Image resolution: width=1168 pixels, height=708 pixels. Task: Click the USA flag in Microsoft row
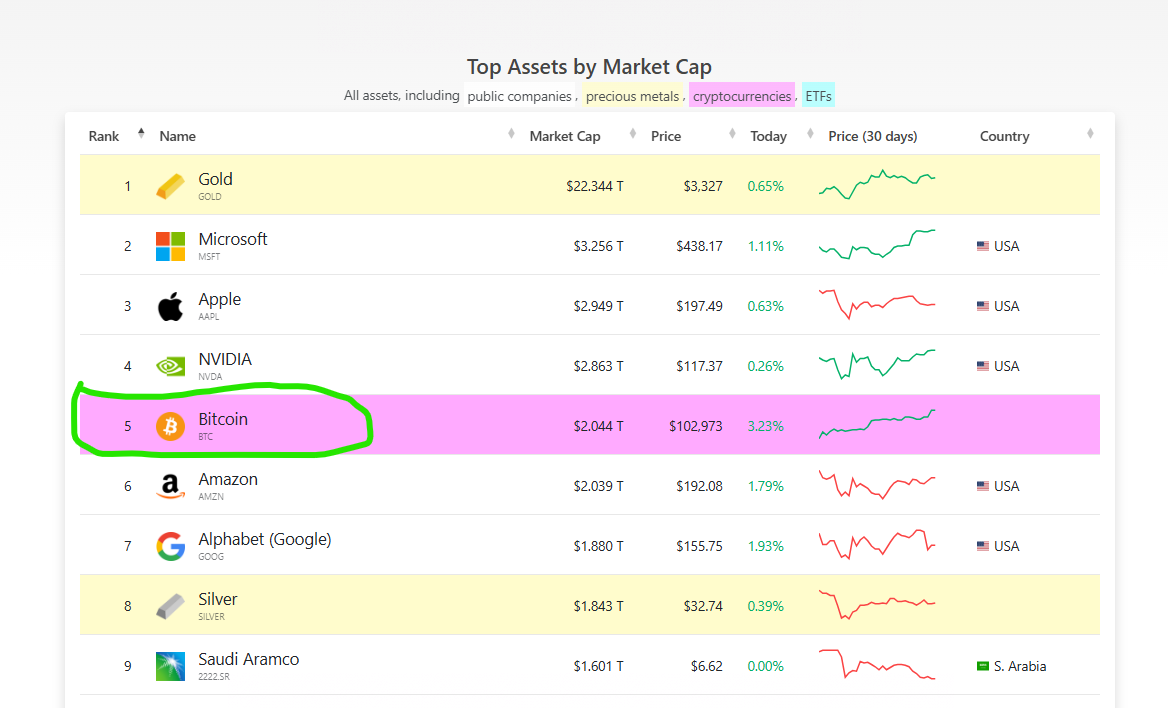coord(983,246)
